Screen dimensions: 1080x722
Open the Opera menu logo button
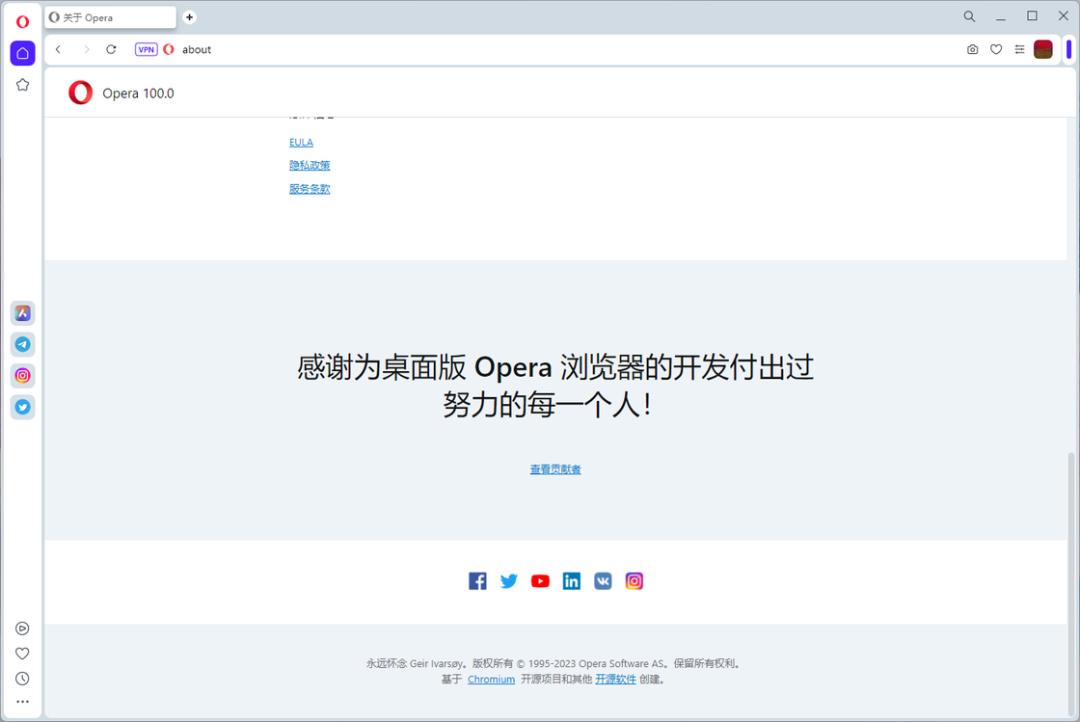click(x=22, y=21)
